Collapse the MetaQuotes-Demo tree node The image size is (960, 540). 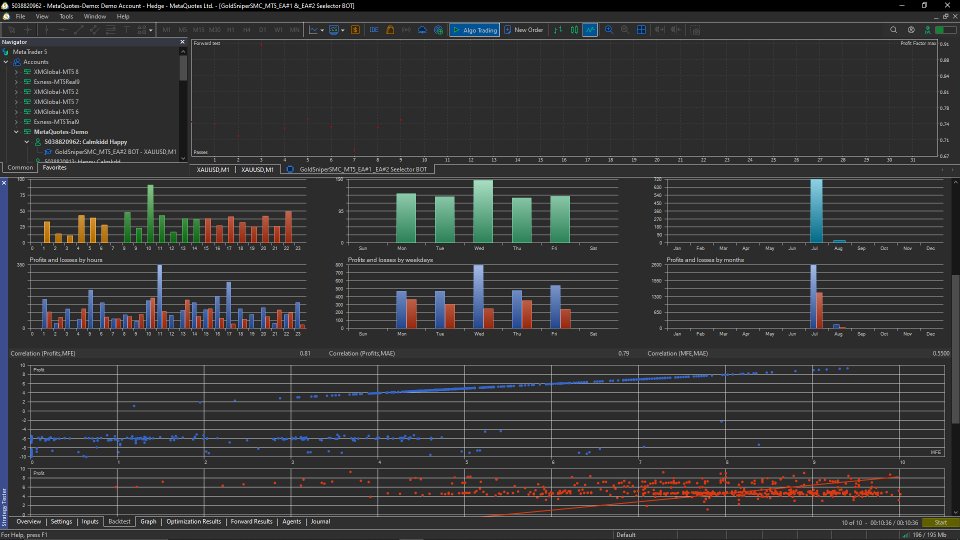click(16, 132)
